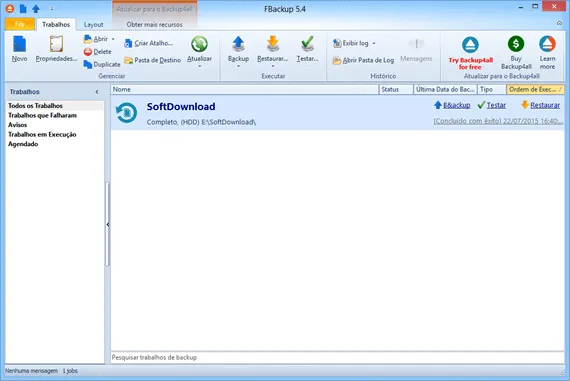Open the Concluído com êxito log link
This screenshot has width=570, height=381.
pyautogui.click(x=497, y=121)
